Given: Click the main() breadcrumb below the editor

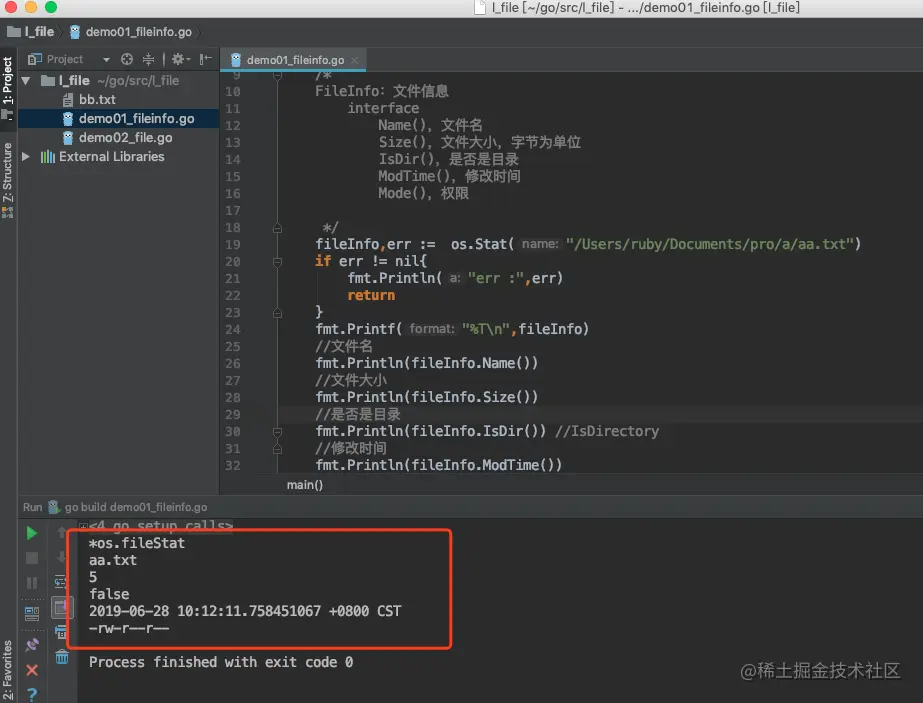Looking at the screenshot, I should (x=304, y=485).
